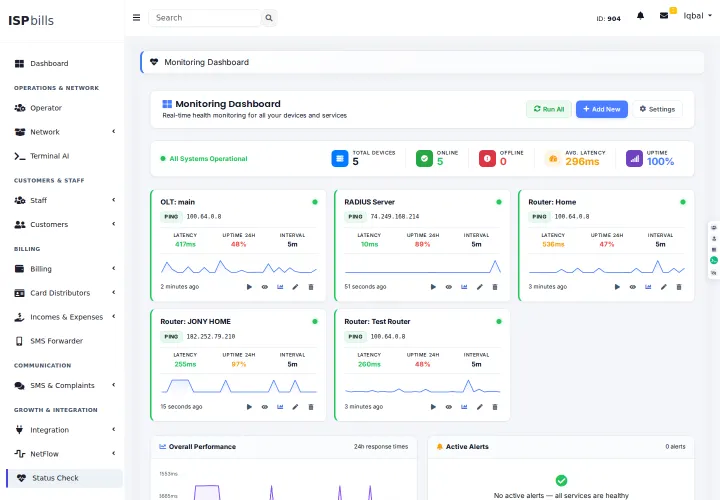The height and width of the screenshot is (500, 720).
Task: Open chart for RADIUS Server
Action: click(x=464, y=287)
